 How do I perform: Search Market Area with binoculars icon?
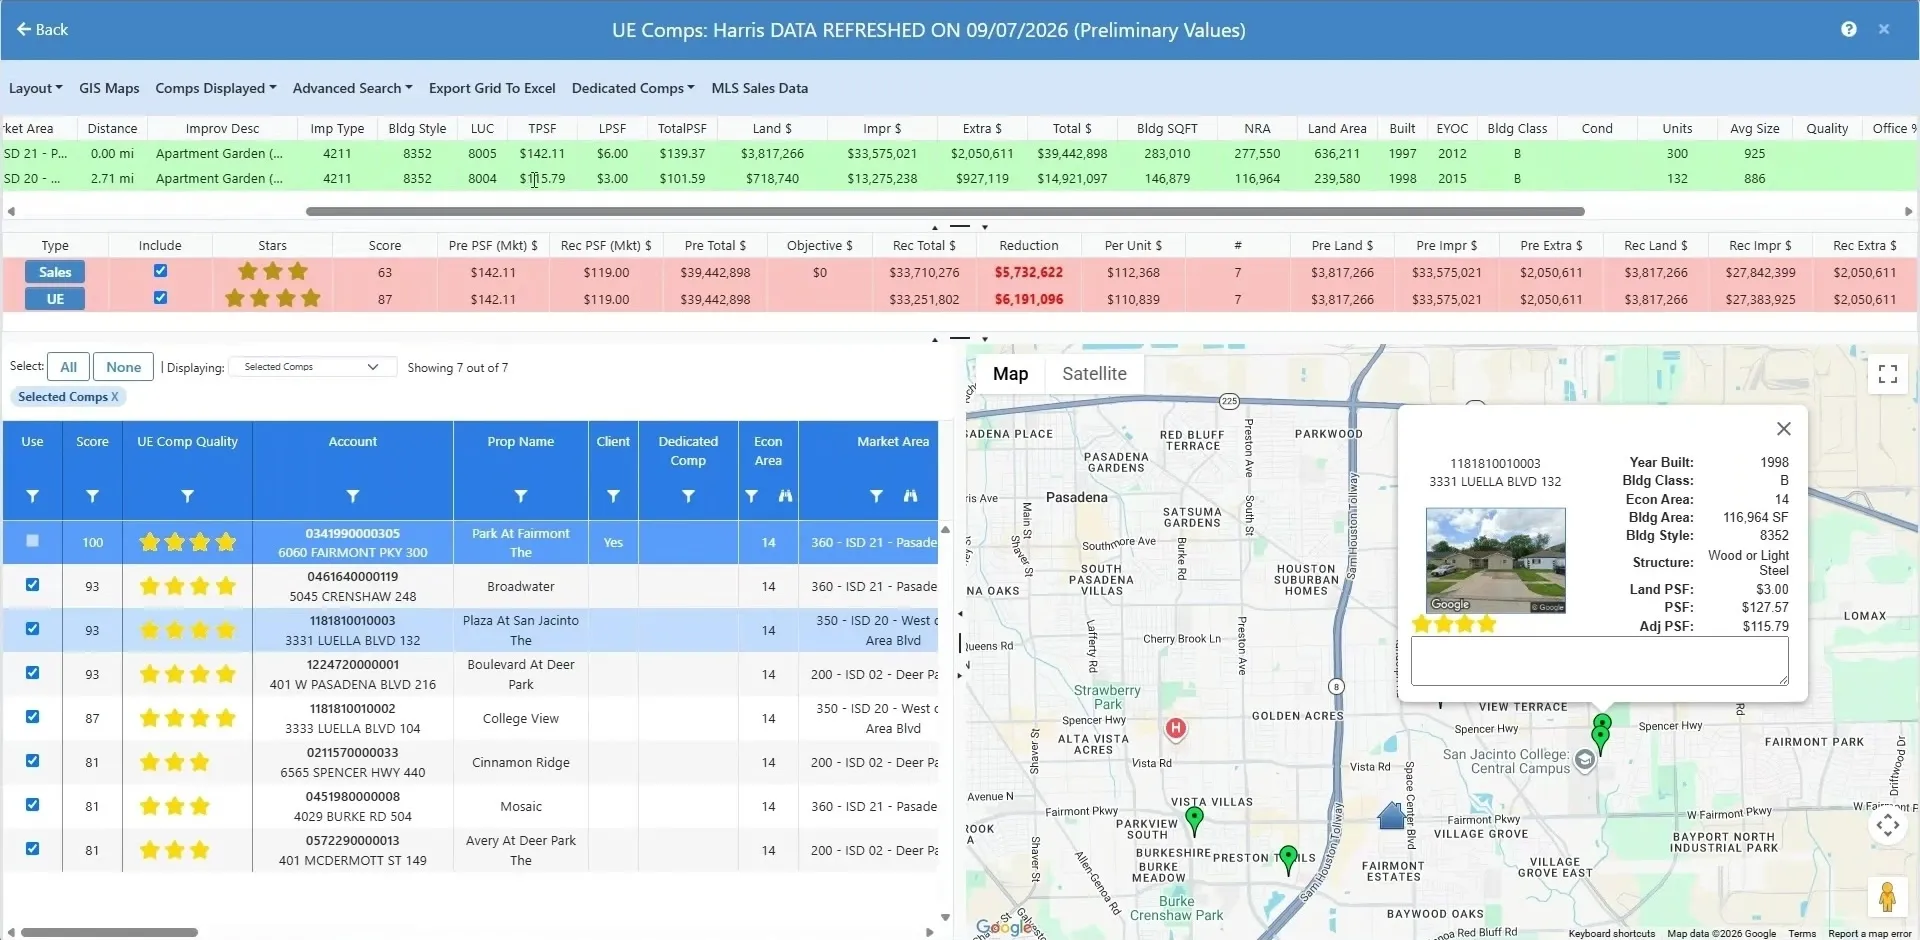click(910, 496)
